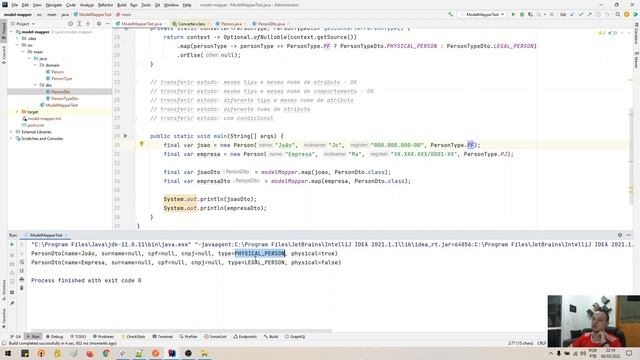This screenshot has width=640, height=360.
Task: Open the ModelMapperTest run configuration dropdown
Action: pyautogui.click(x=483, y=14)
